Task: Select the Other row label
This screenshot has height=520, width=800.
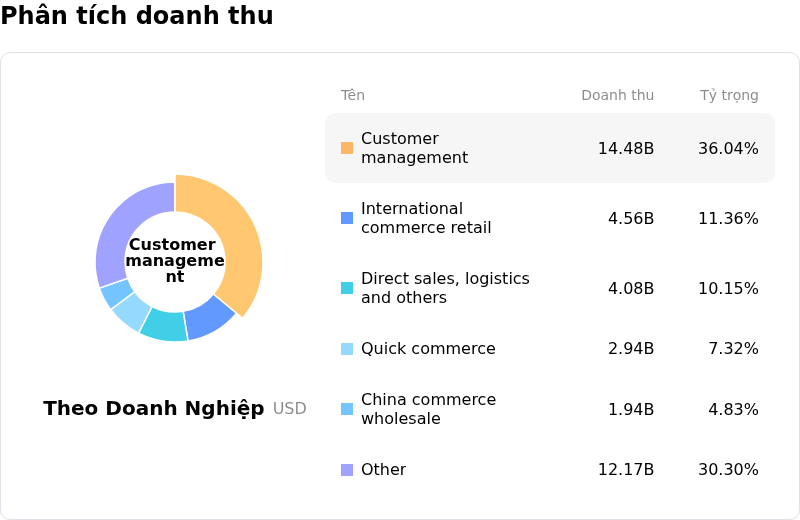Action: point(383,469)
